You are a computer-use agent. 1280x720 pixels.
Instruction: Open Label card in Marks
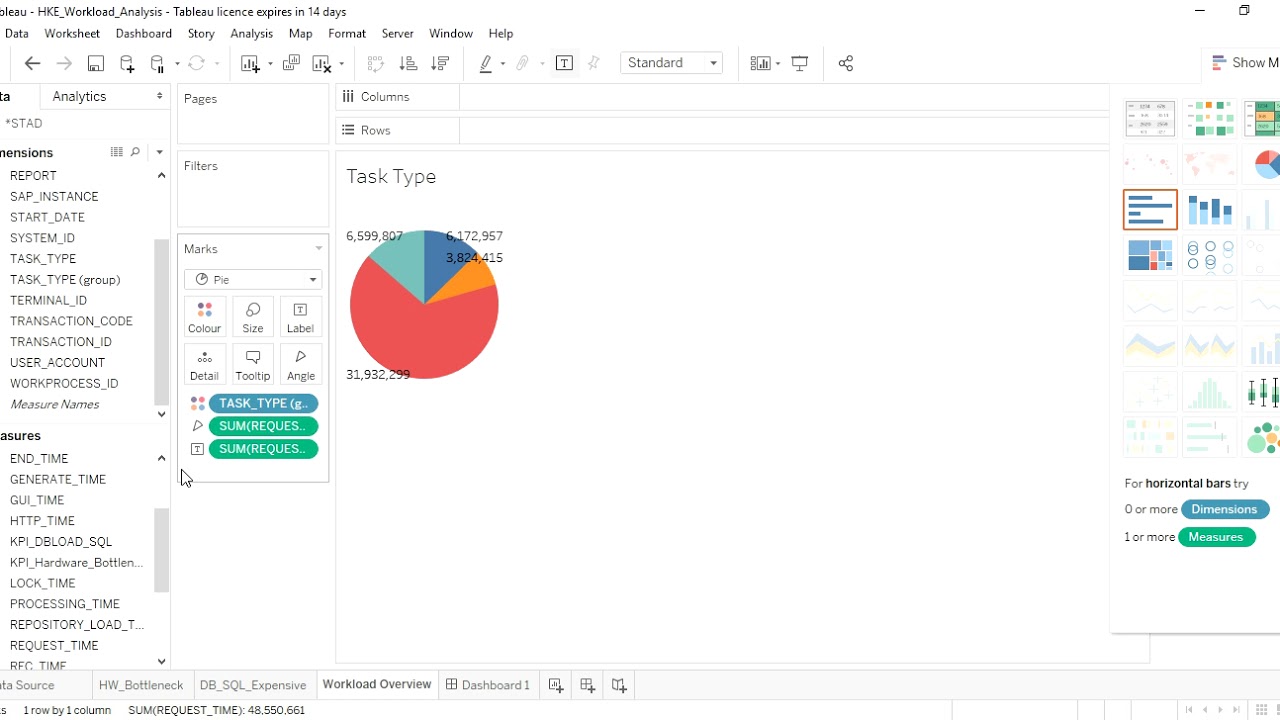pyautogui.click(x=301, y=317)
